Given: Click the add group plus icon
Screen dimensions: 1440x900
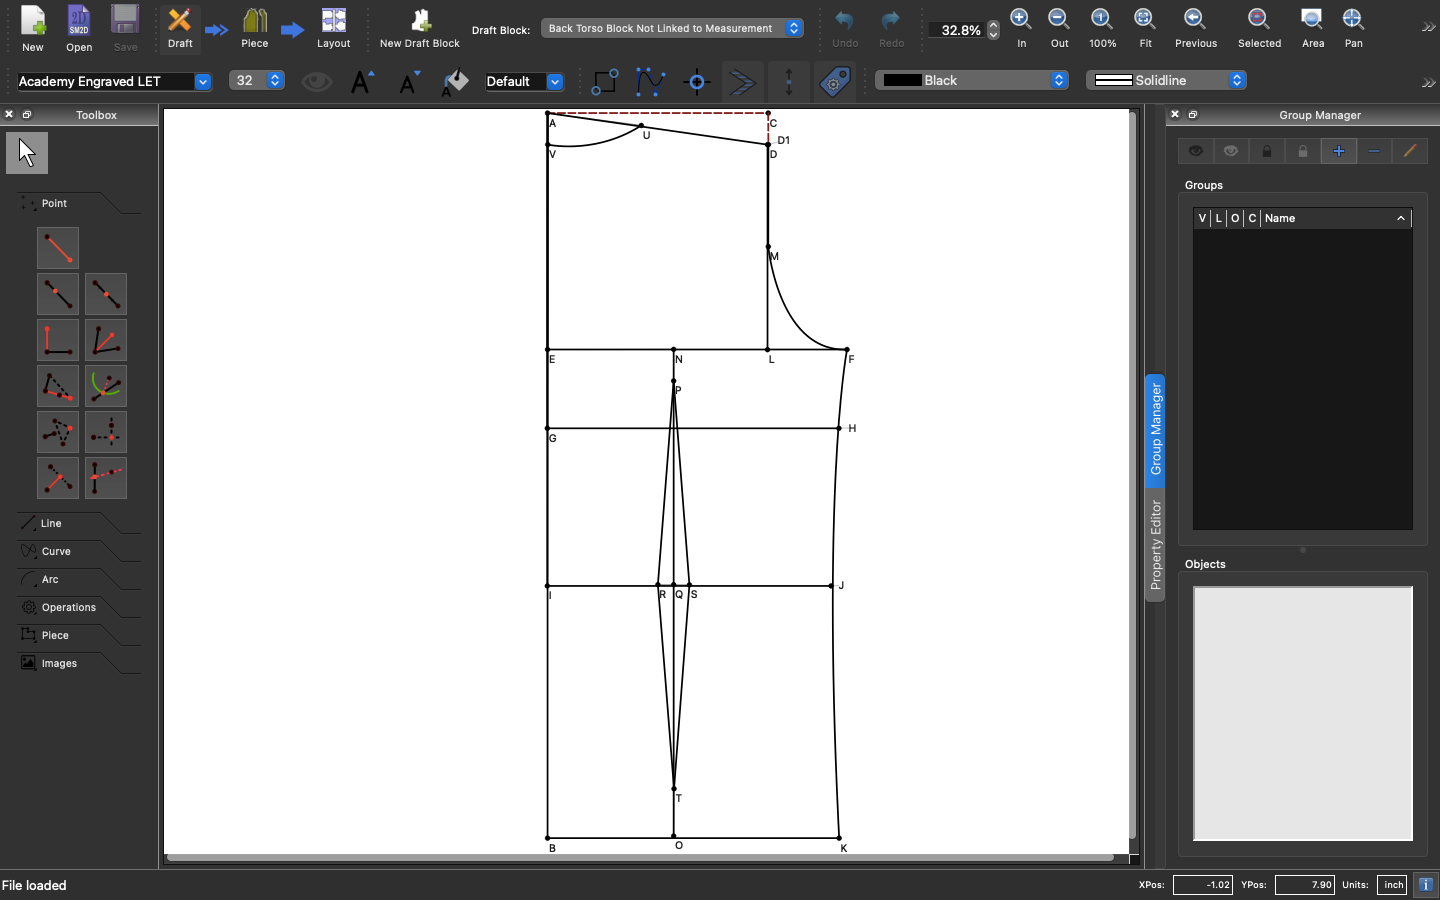Looking at the screenshot, I should coord(1338,151).
